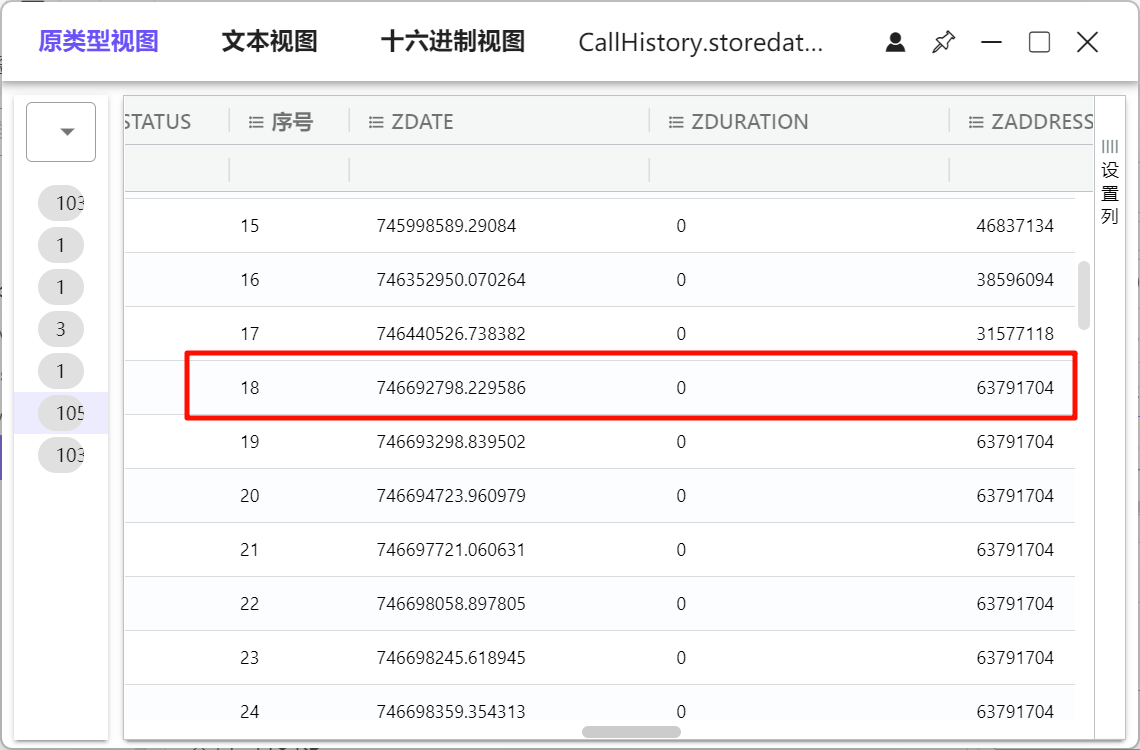
Task: Click the ZDATE filter input field
Action: point(498,169)
